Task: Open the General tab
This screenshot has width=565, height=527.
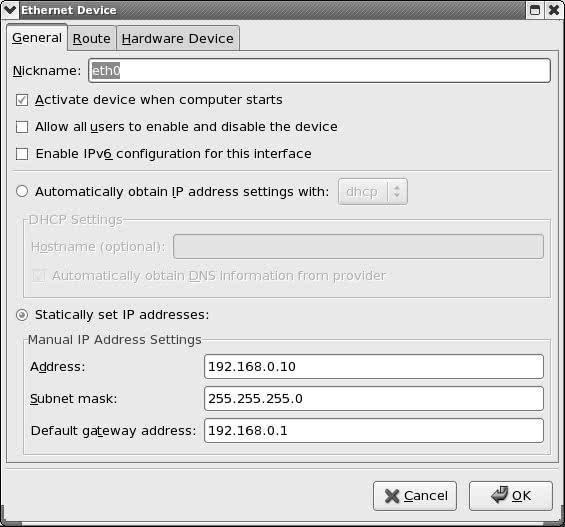Action: pos(37,37)
